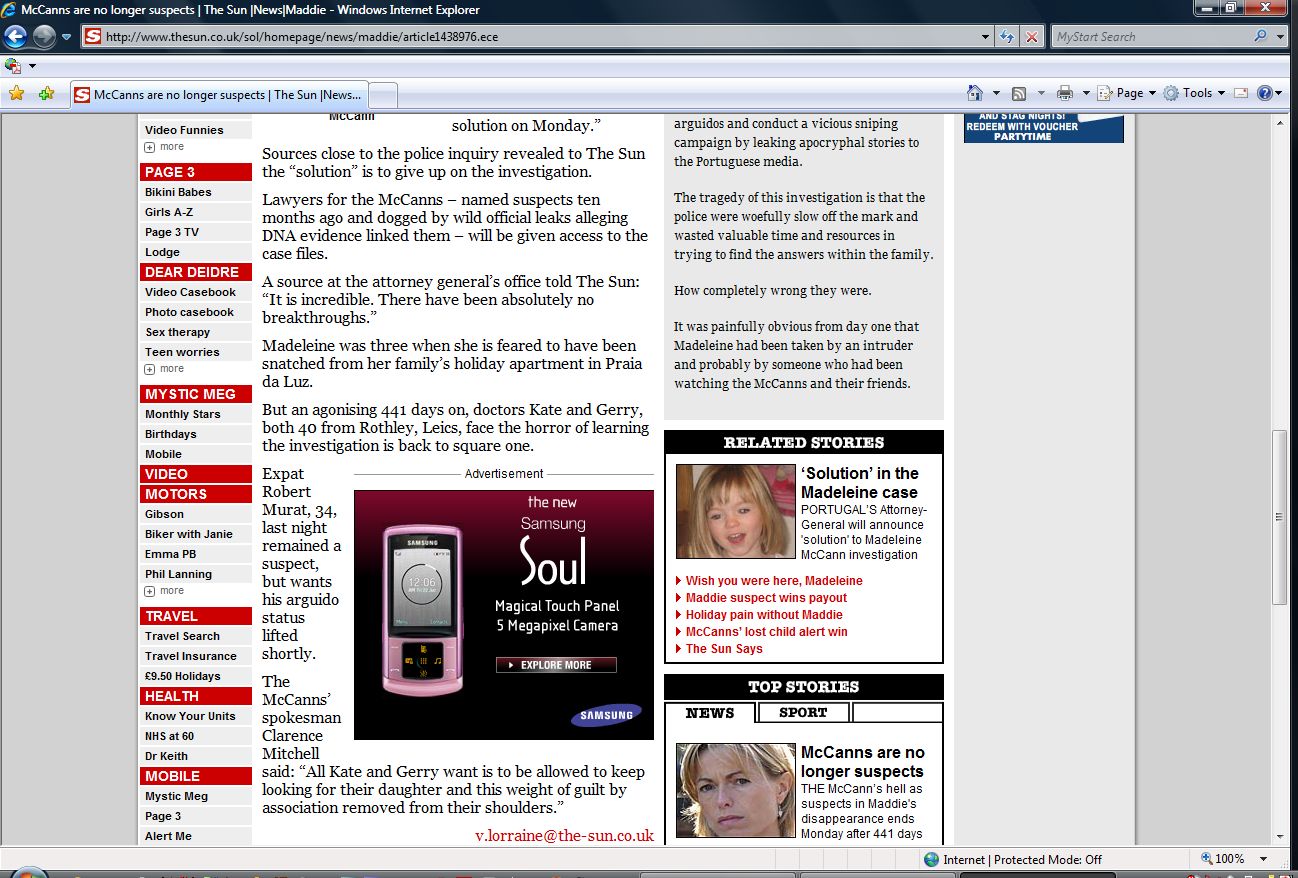Screen dimensions: 1298x878
Task: Click EXPLORE MORE in Samsung advertisement
Action: (556, 665)
